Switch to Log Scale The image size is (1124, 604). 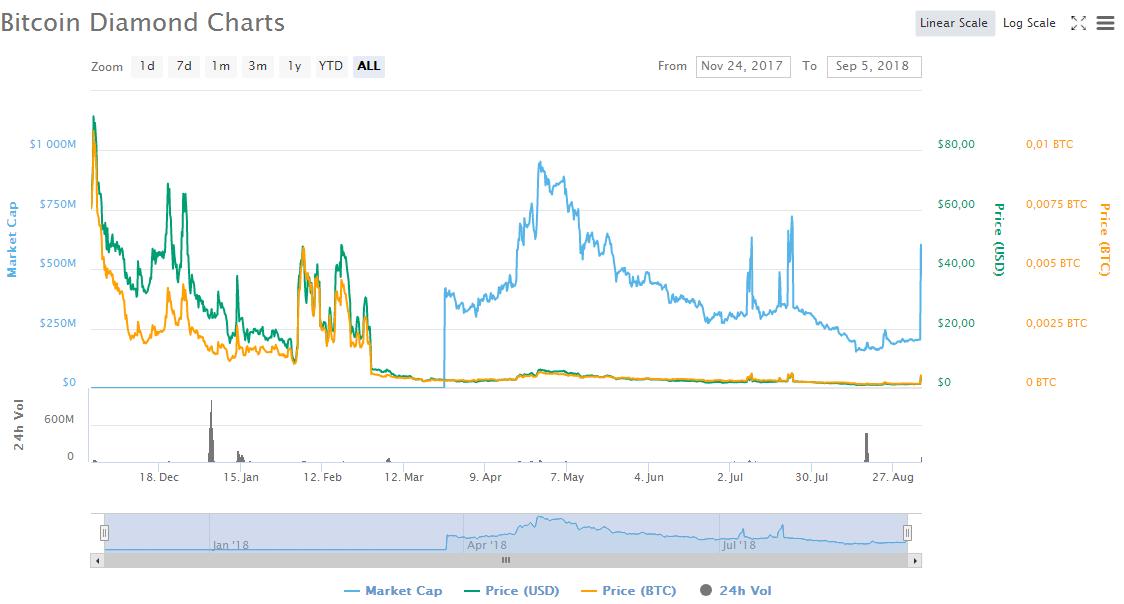point(1029,23)
